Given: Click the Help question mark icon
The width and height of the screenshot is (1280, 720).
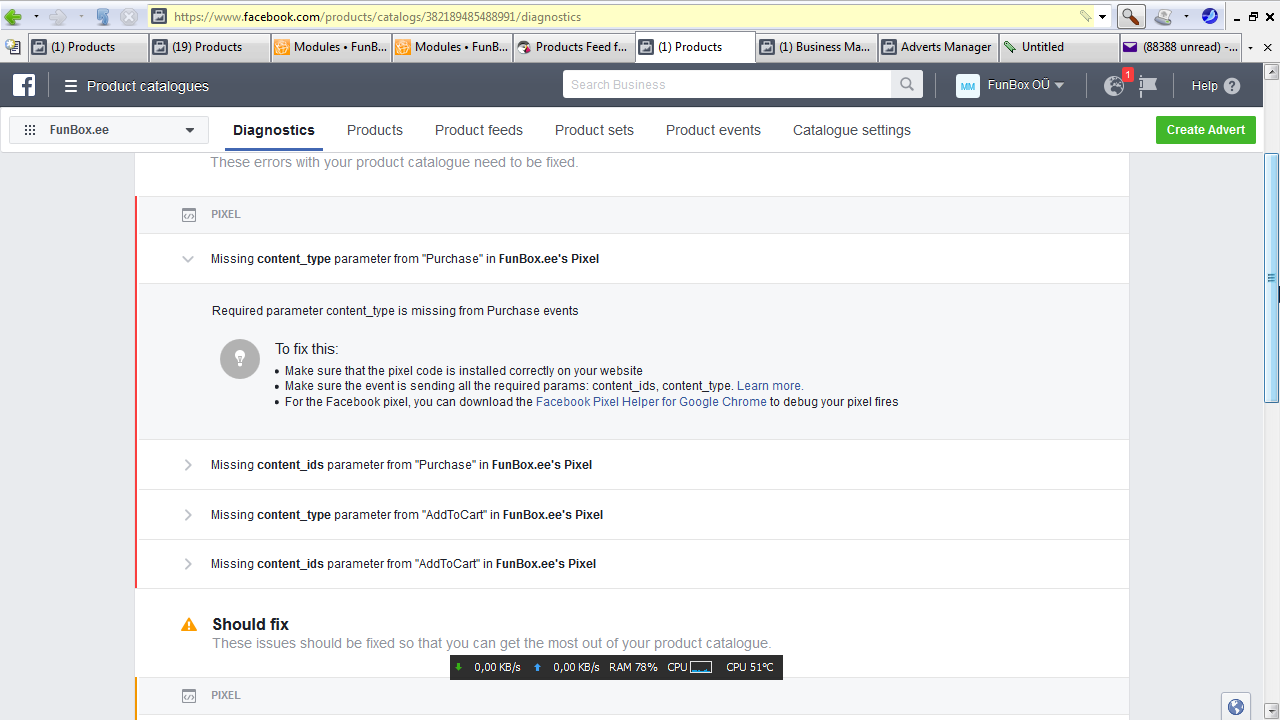Looking at the screenshot, I should click(1232, 86).
